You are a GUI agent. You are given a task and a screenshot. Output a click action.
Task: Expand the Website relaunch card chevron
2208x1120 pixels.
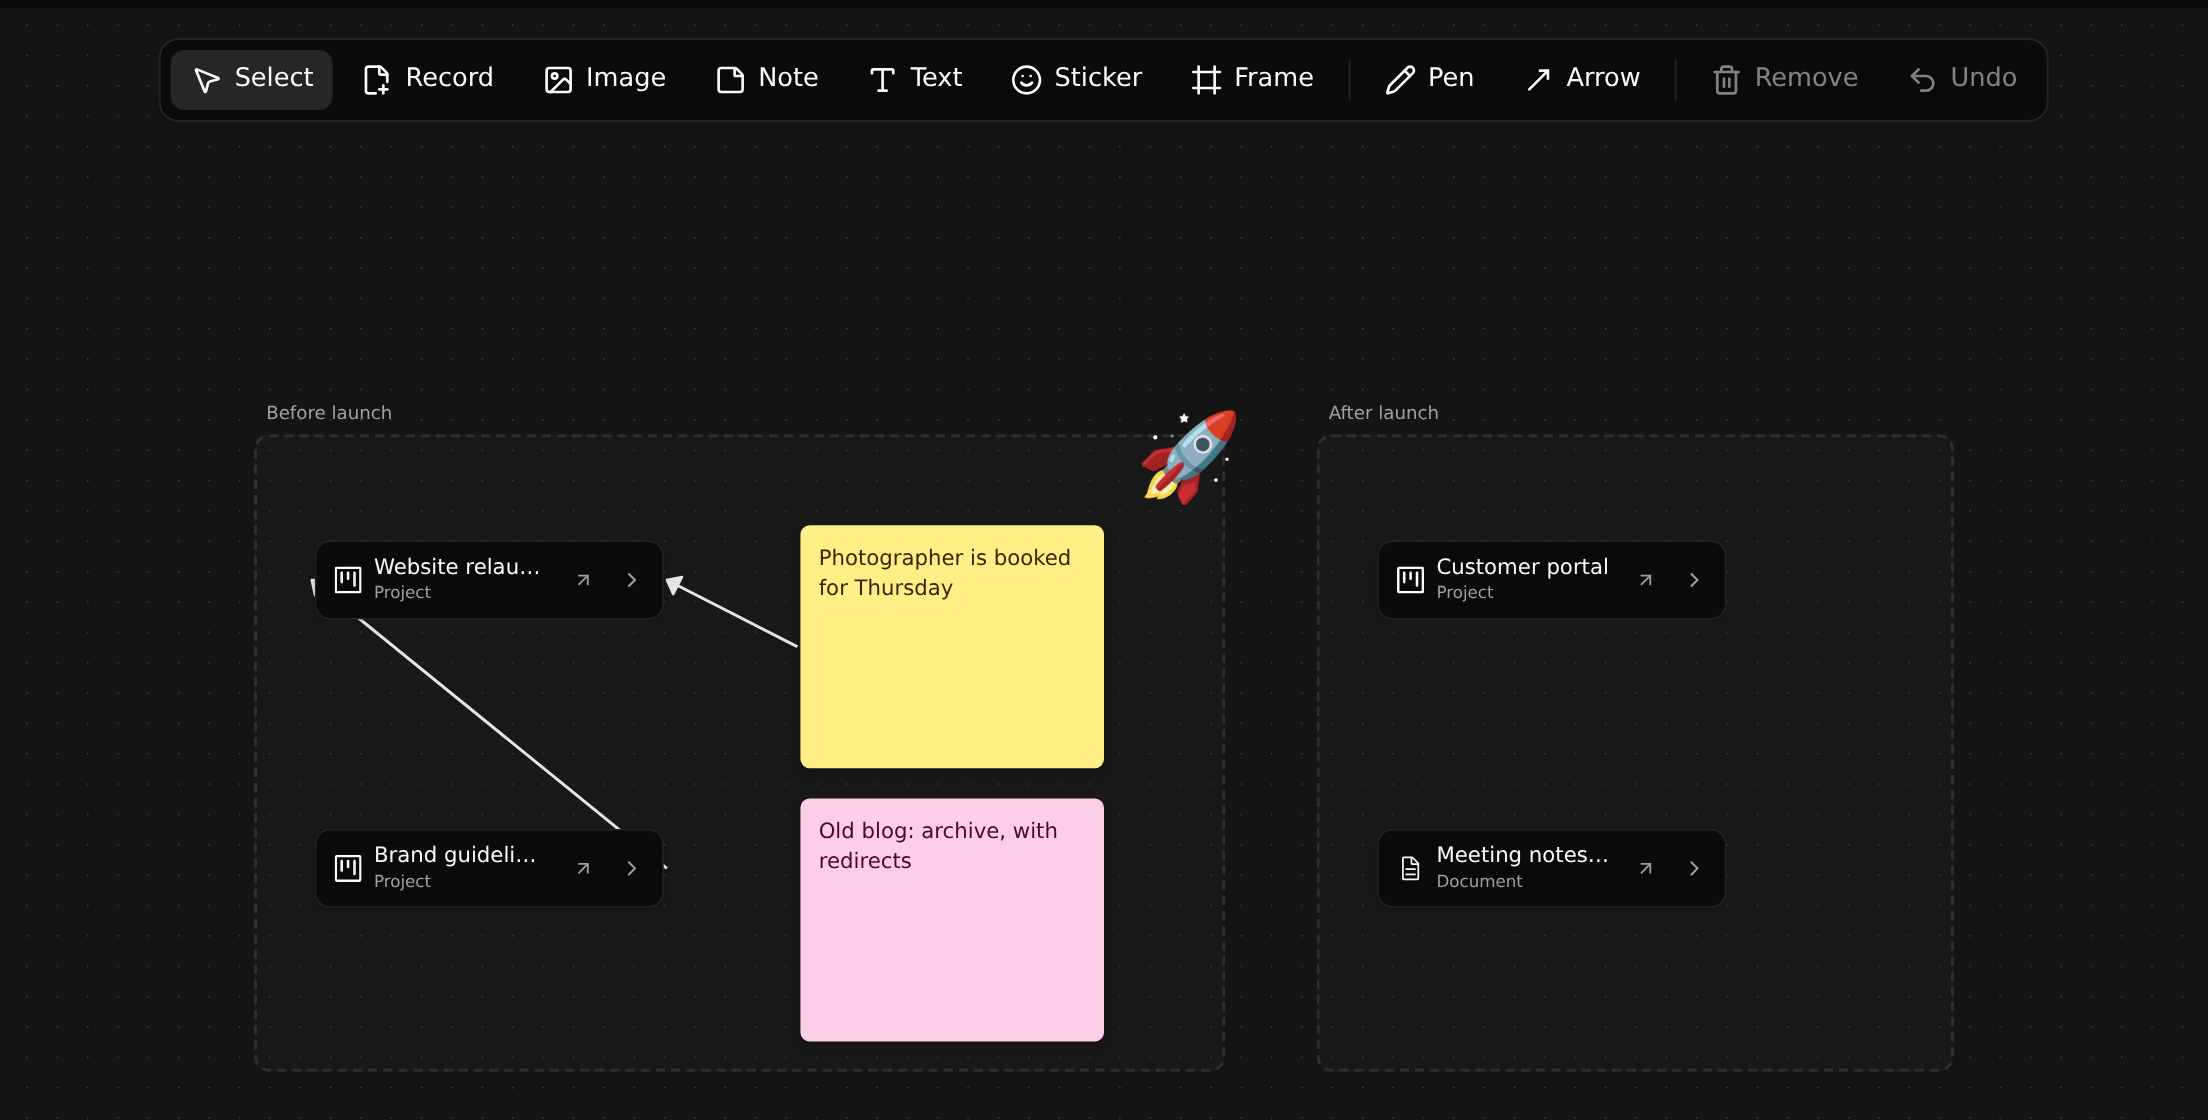(632, 580)
